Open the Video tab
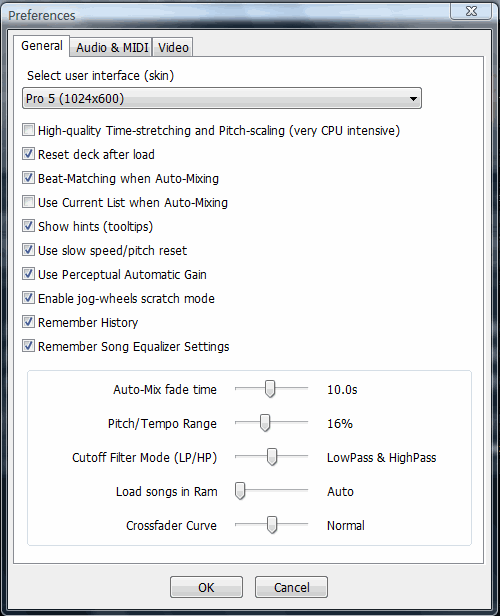500x616 pixels. click(173, 48)
